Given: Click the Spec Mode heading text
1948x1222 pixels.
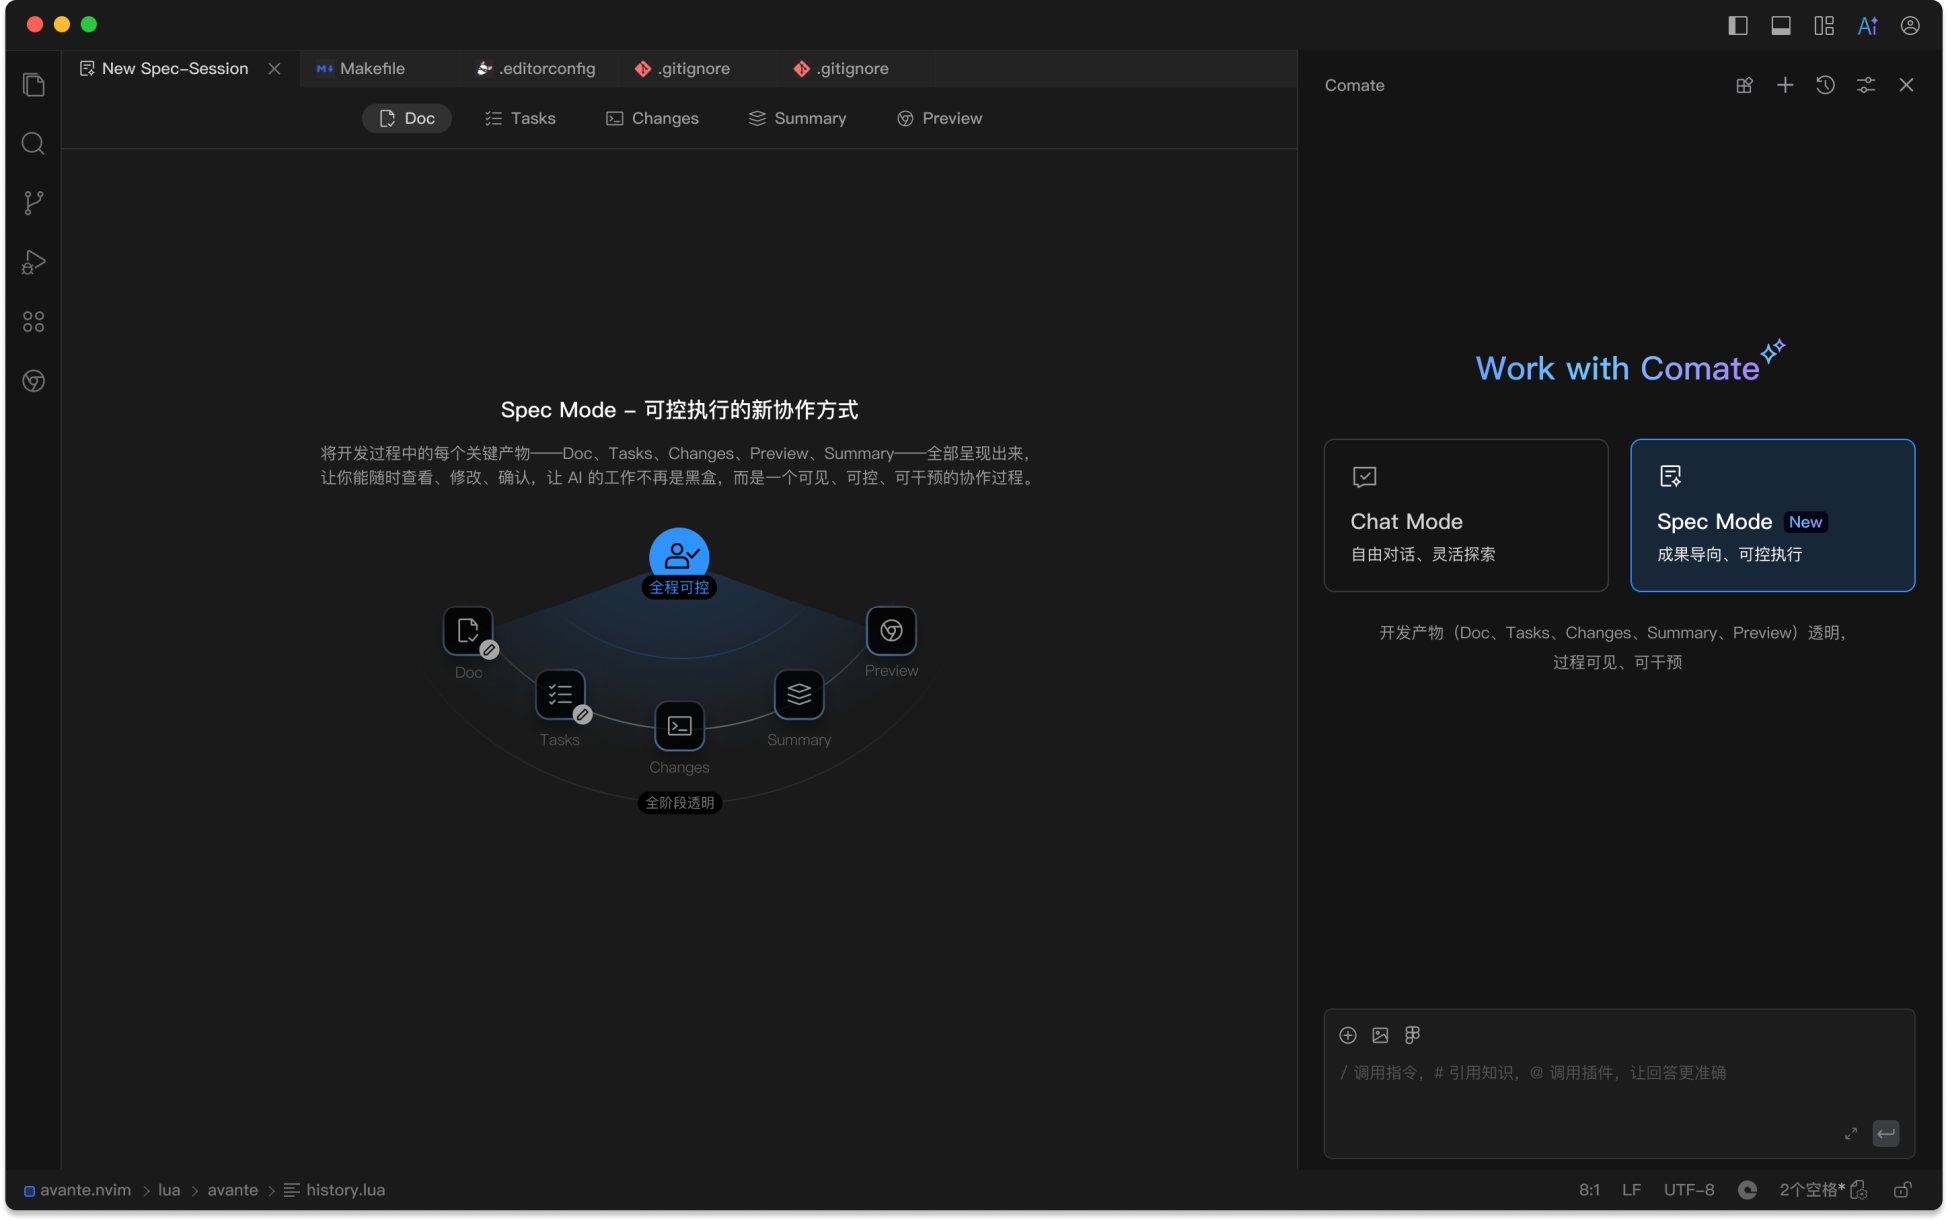Looking at the screenshot, I should pos(1714,522).
